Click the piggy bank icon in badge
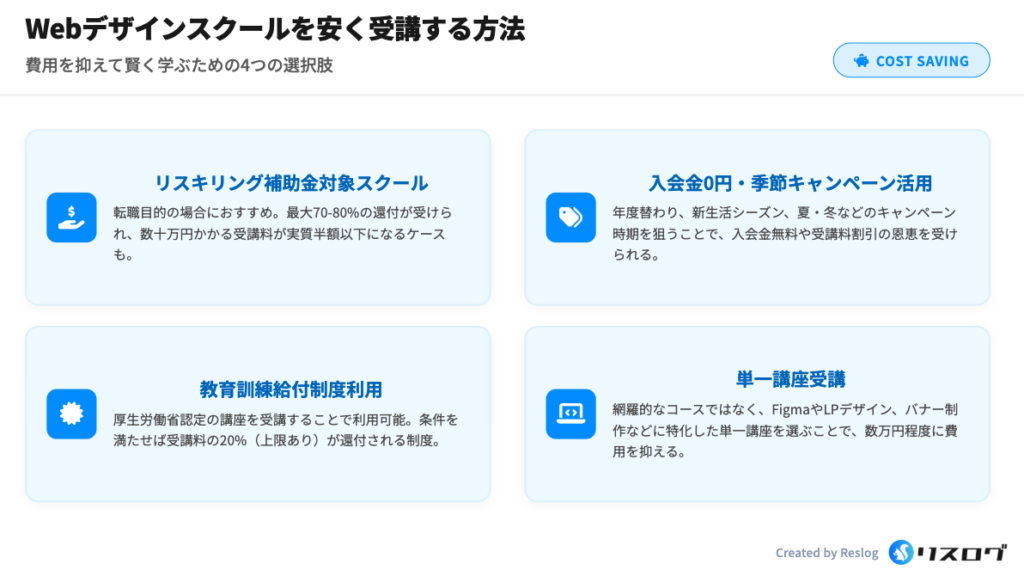 tap(861, 61)
